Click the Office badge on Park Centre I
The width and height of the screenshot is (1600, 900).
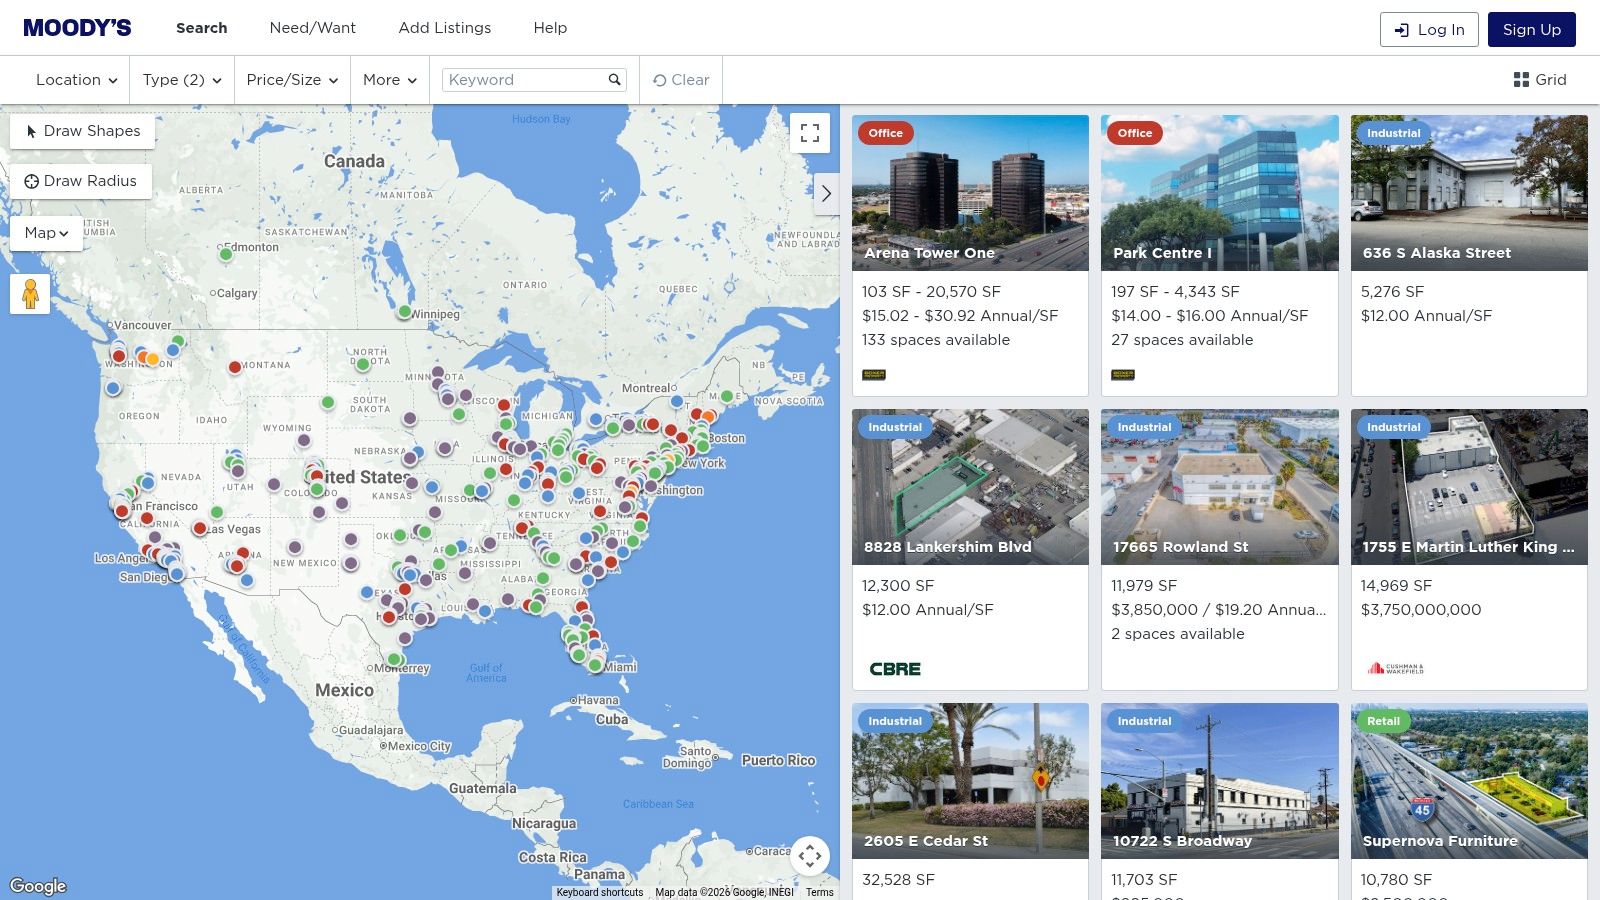pyautogui.click(x=1134, y=133)
